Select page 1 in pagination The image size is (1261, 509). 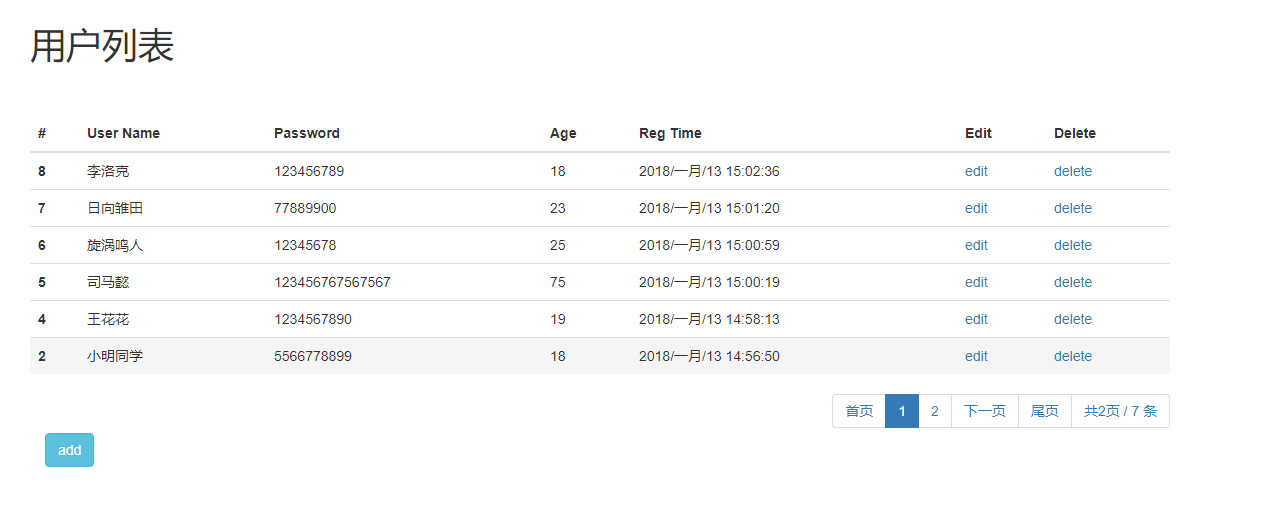(x=902, y=411)
